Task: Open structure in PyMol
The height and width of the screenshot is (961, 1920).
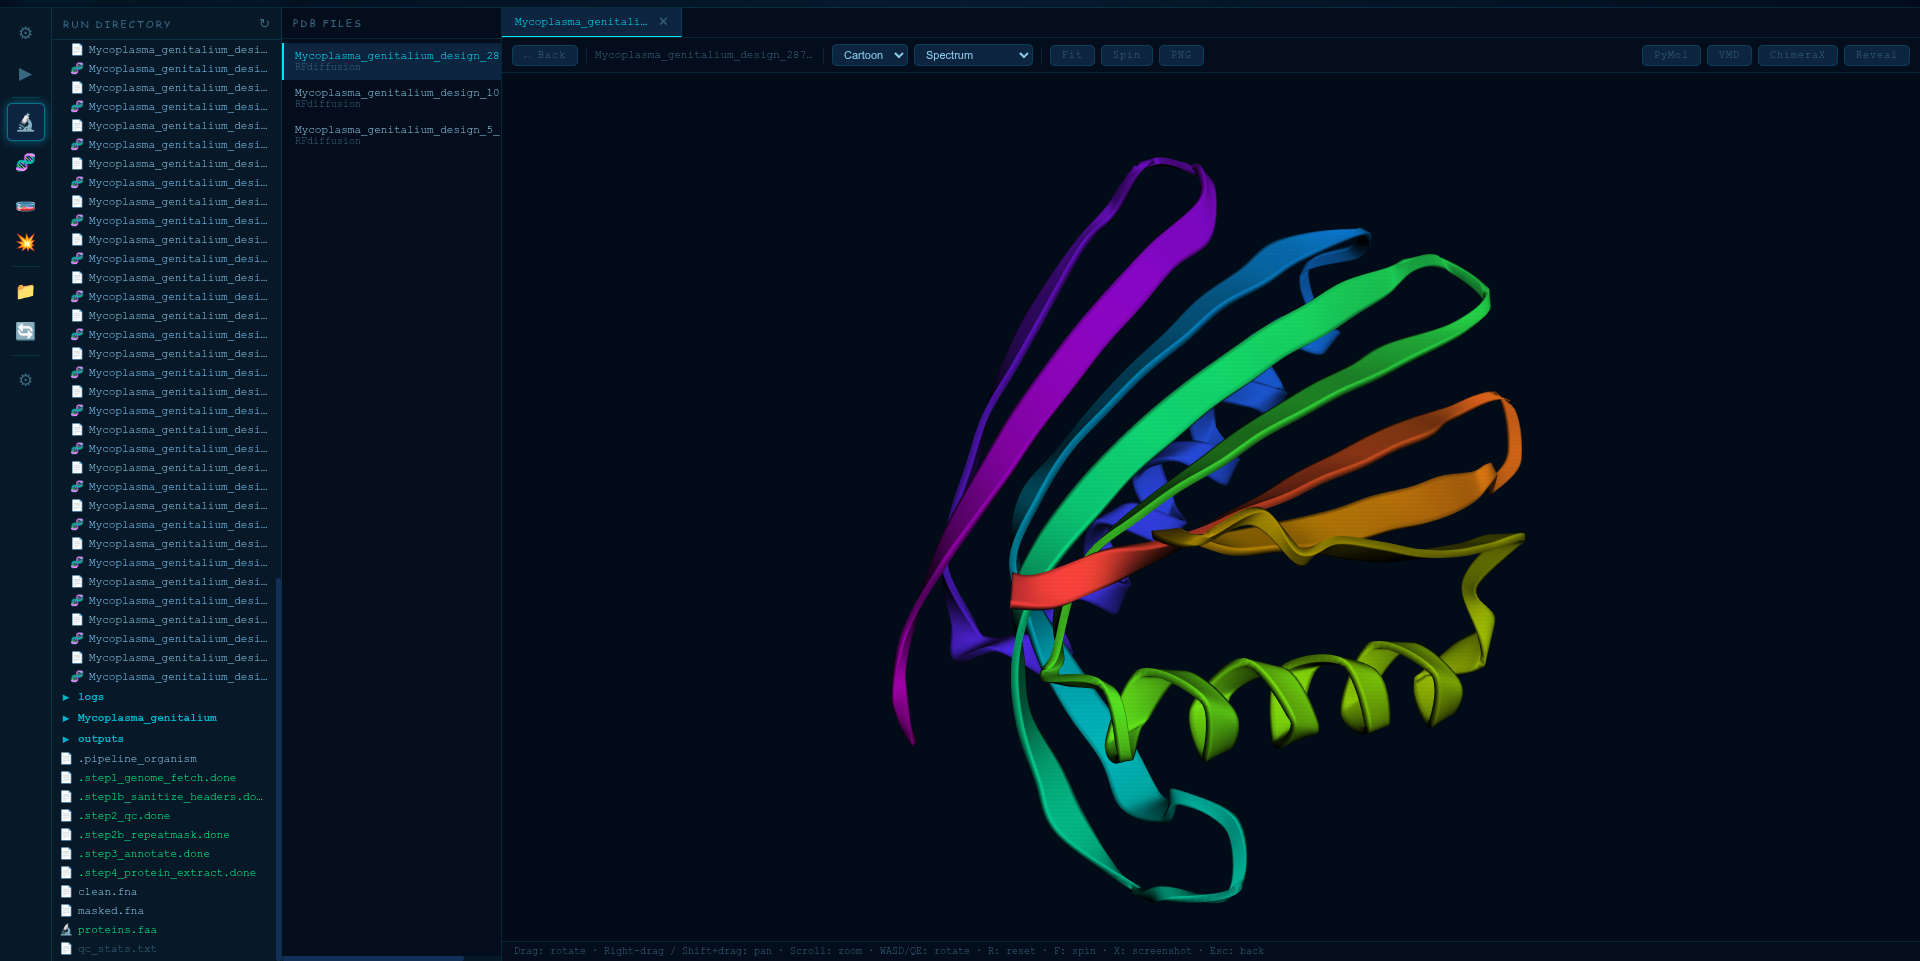Action: 1671,55
